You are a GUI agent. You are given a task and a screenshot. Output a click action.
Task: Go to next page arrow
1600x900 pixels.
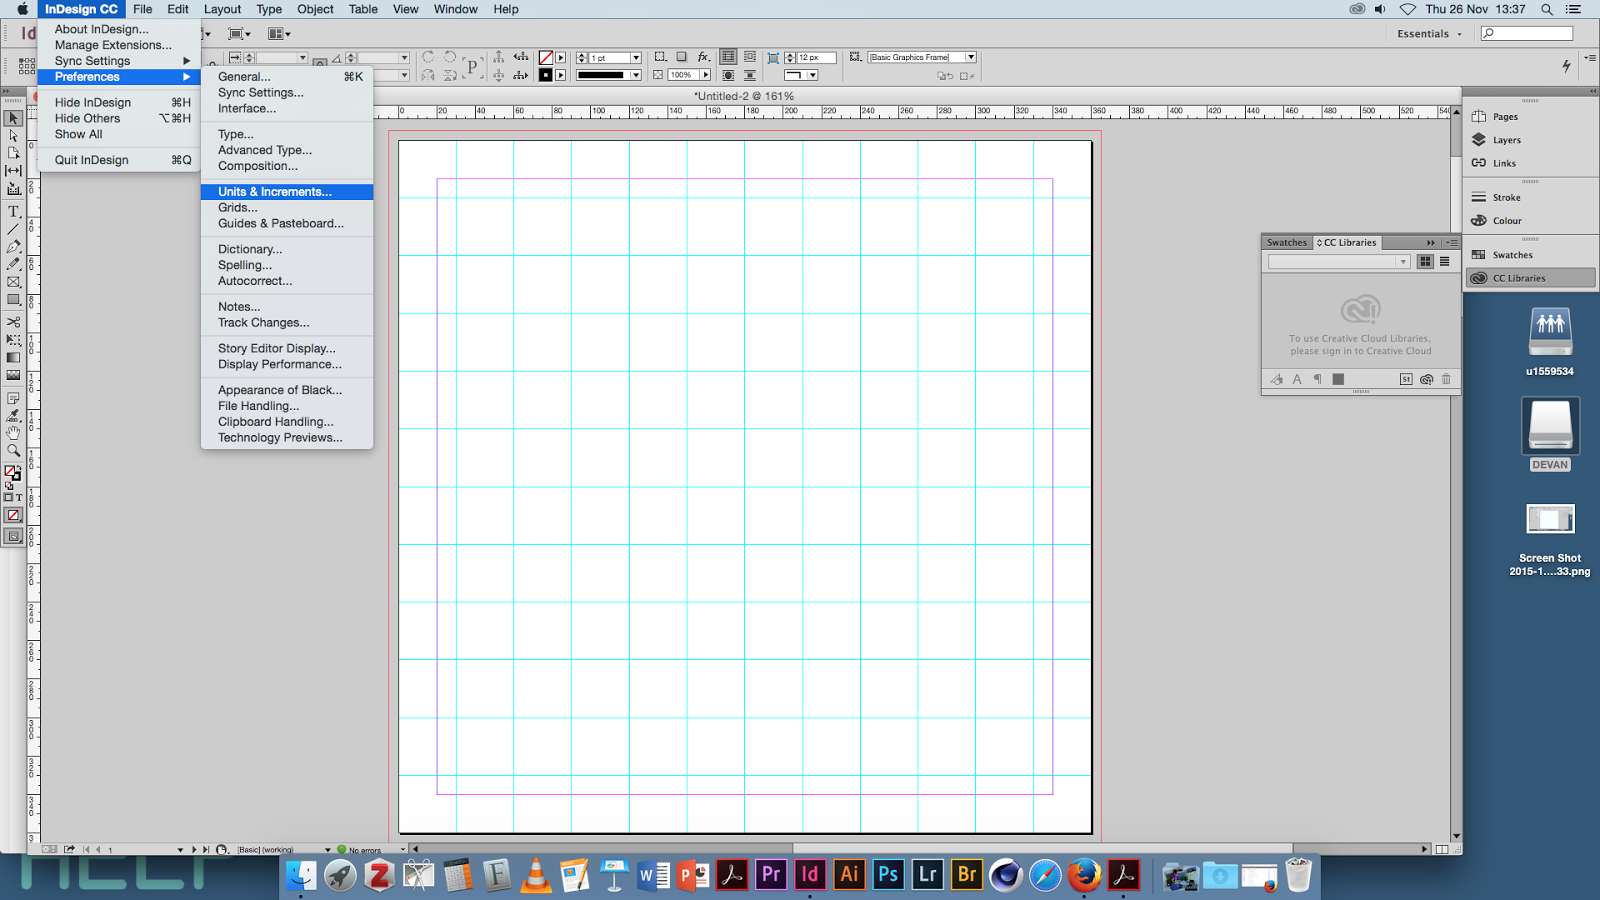[193, 850]
